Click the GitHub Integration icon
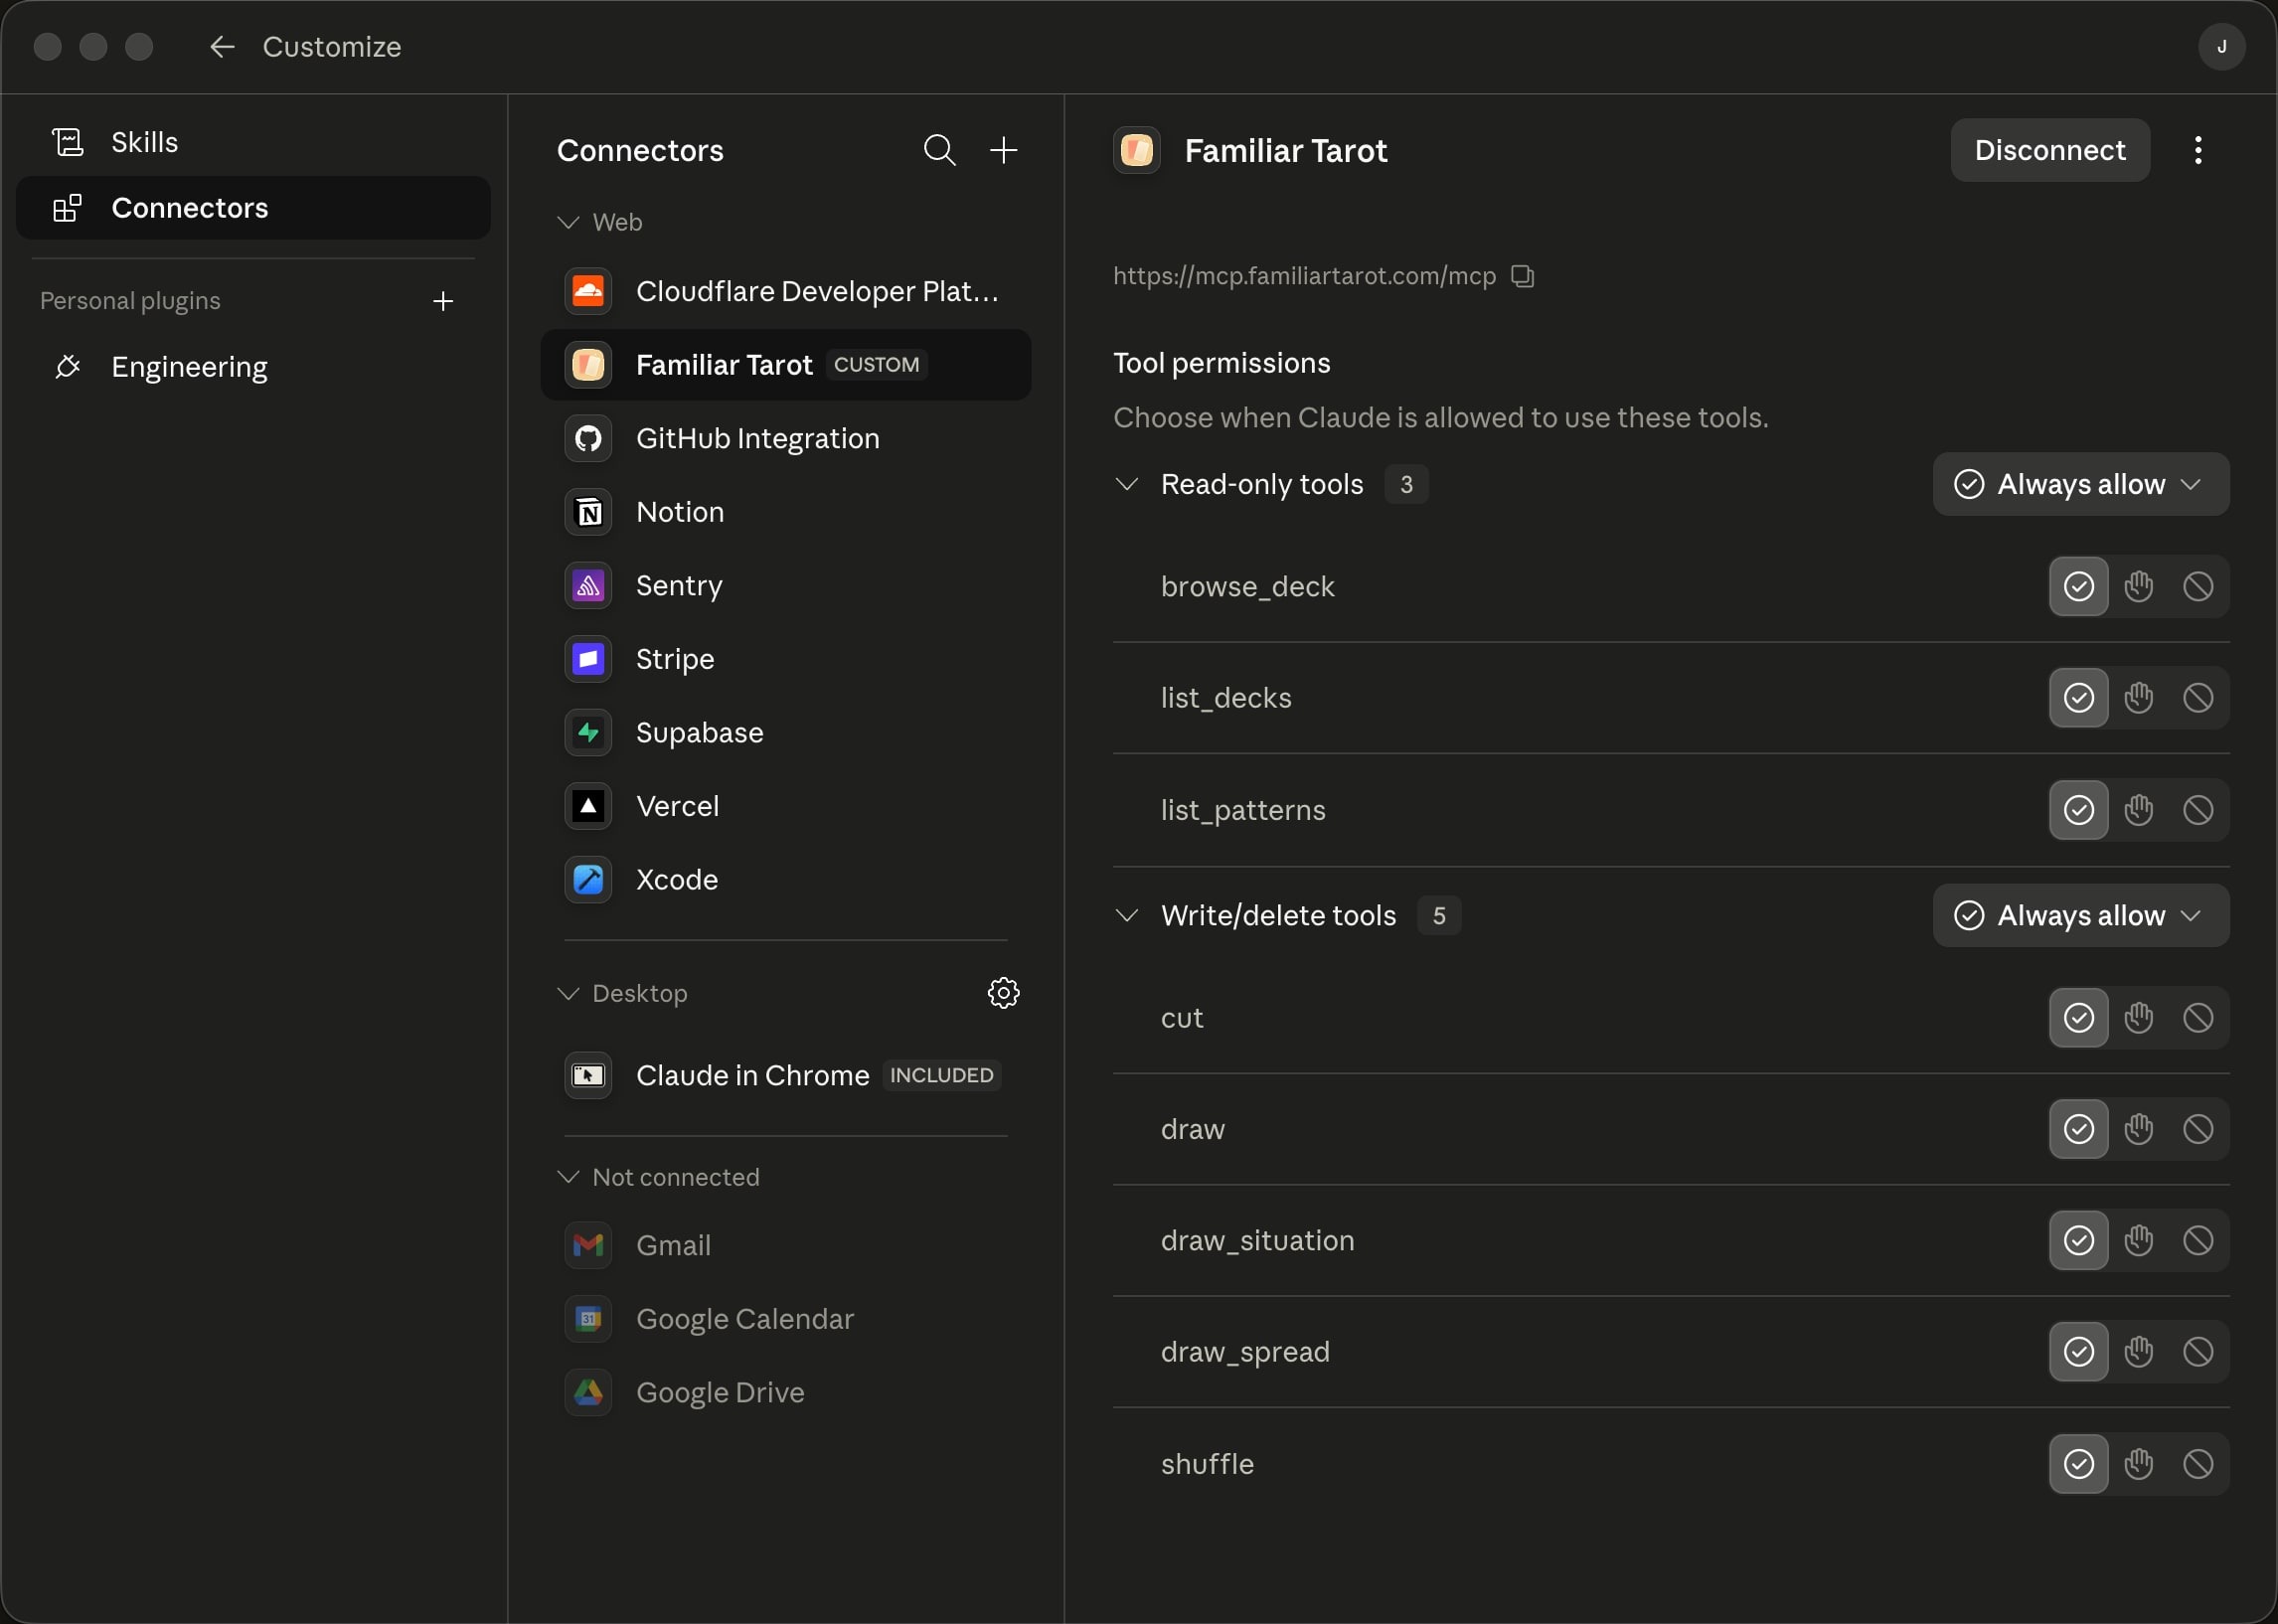This screenshot has height=1624, width=2278. point(588,438)
